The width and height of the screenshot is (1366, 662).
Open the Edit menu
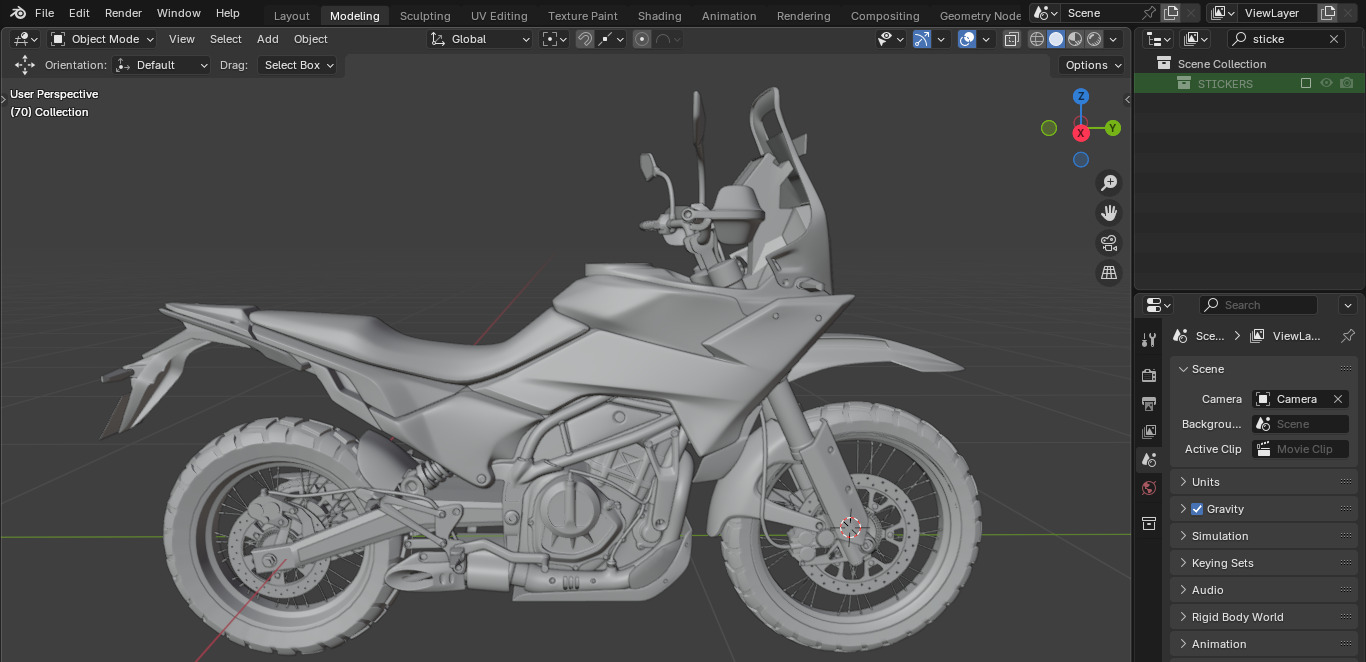click(x=79, y=13)
